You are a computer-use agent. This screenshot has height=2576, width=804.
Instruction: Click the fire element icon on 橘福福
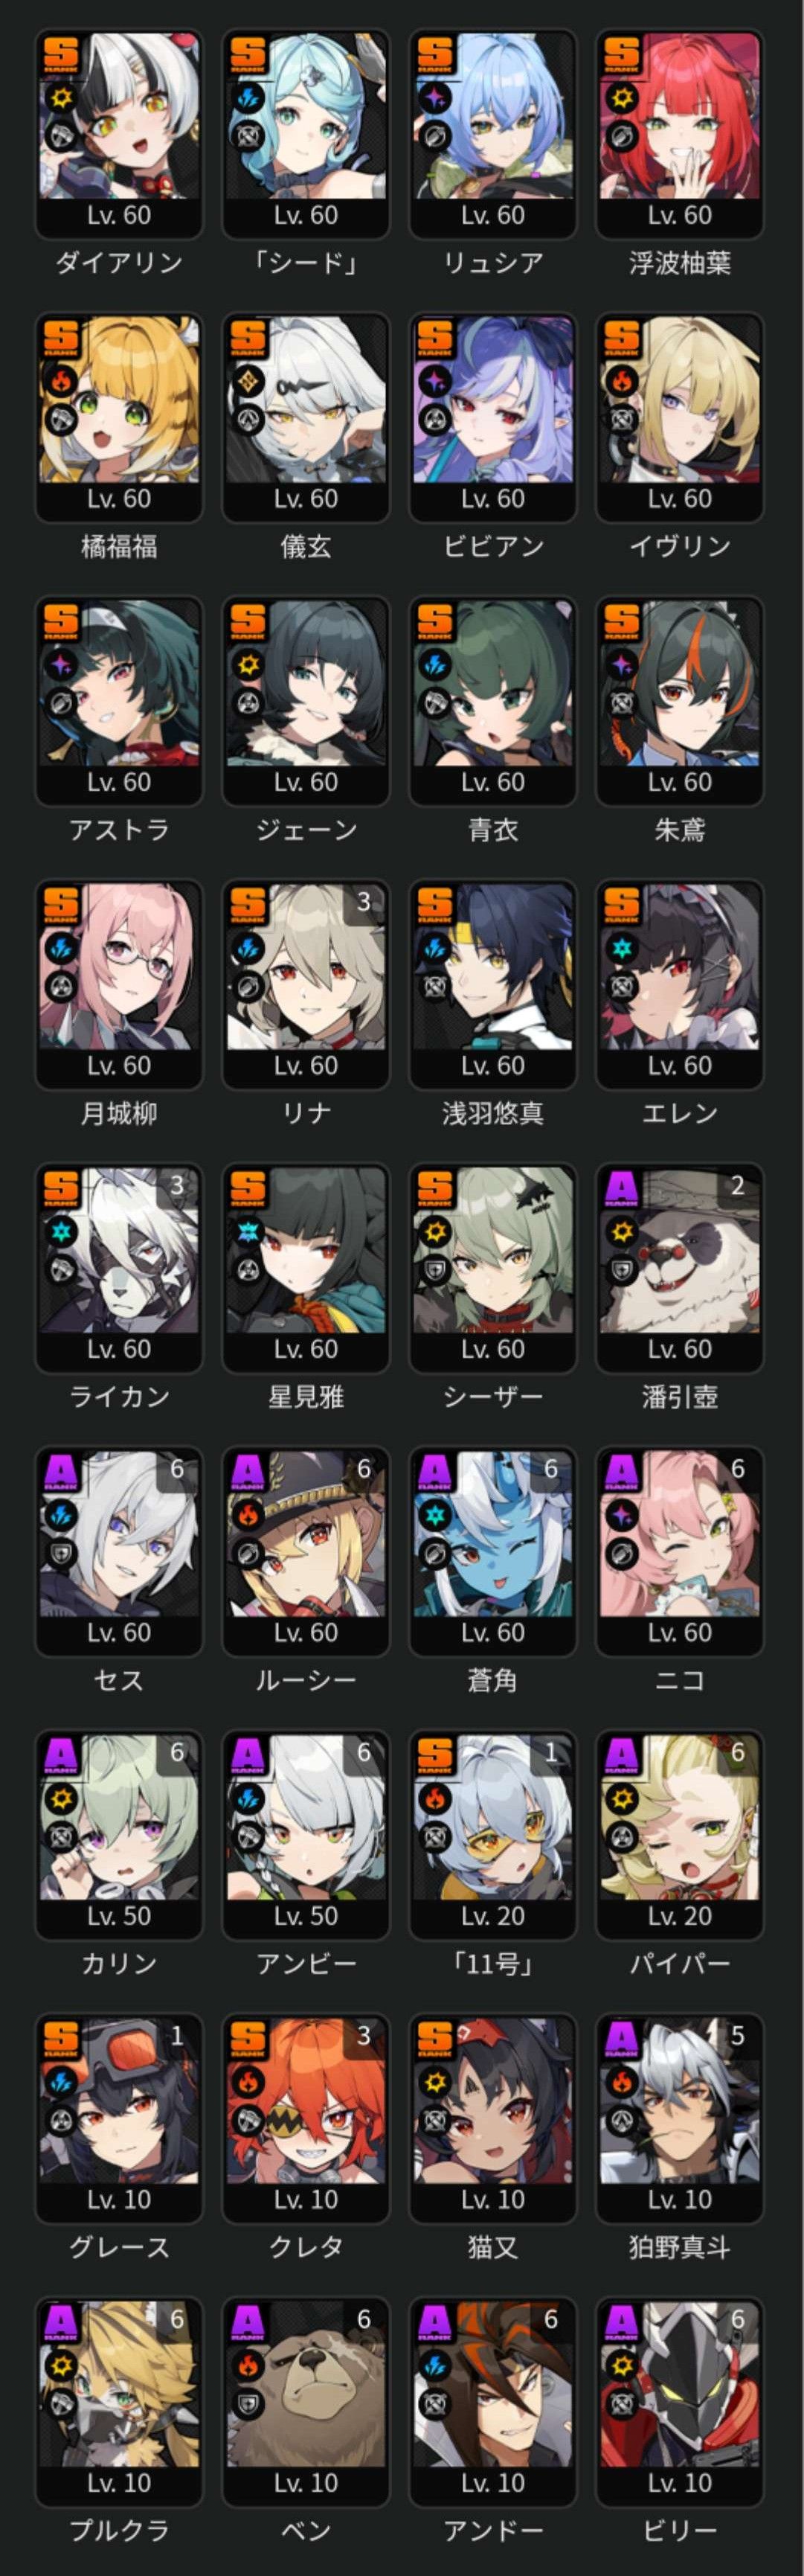coord(61,382)
